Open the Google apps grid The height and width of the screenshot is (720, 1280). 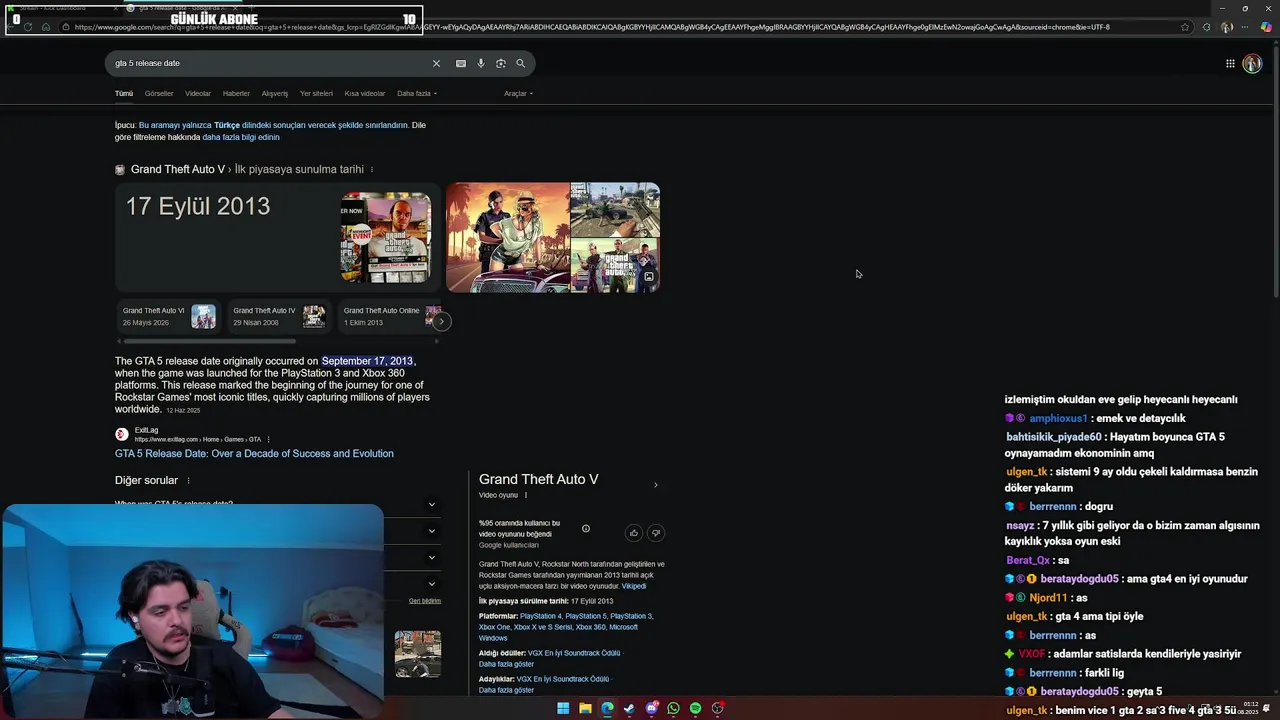pos(1230,63)
